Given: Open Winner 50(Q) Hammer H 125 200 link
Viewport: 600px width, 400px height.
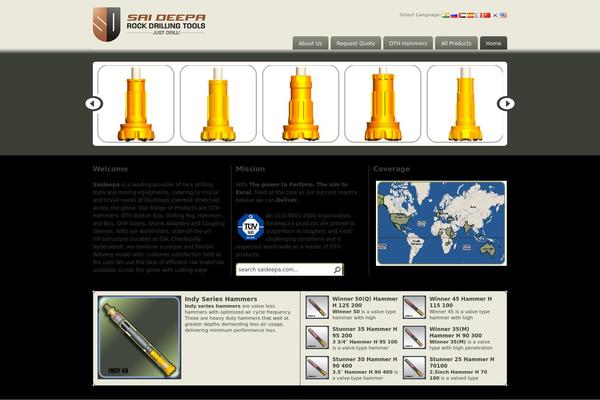Looking at the screenshot, I should click(365, 302).
